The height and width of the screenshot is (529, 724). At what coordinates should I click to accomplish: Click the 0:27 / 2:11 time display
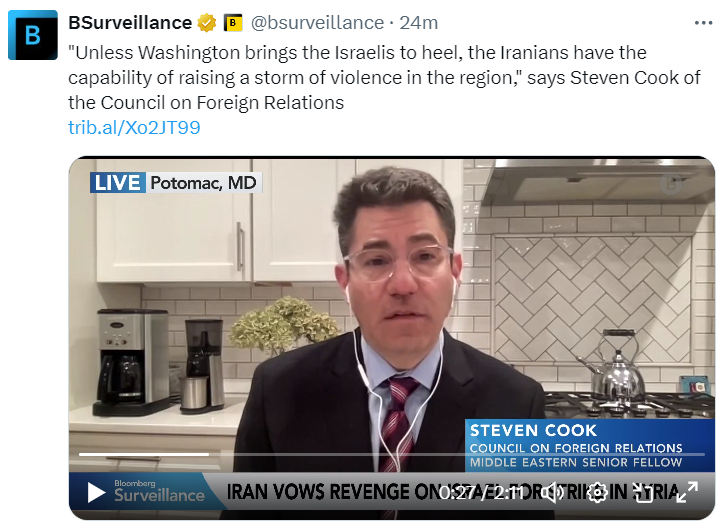tap(481, 493)
